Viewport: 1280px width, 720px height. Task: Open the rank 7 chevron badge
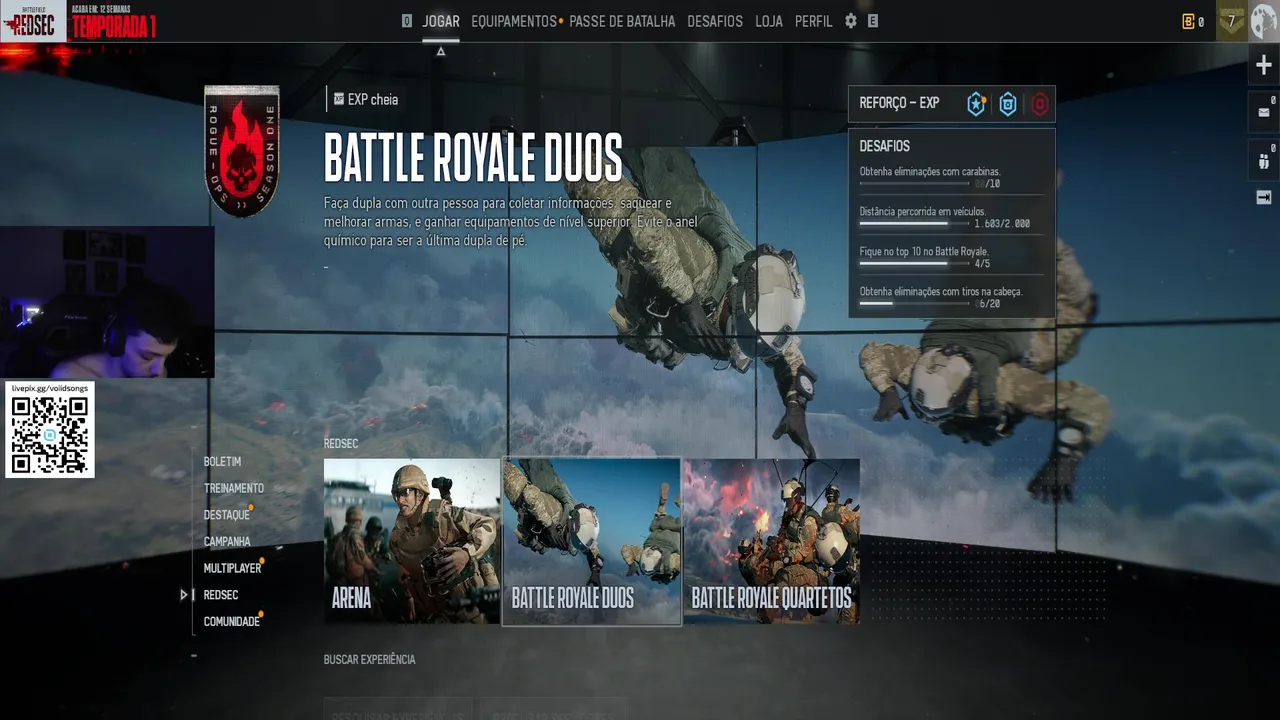tap(1232, 21)
